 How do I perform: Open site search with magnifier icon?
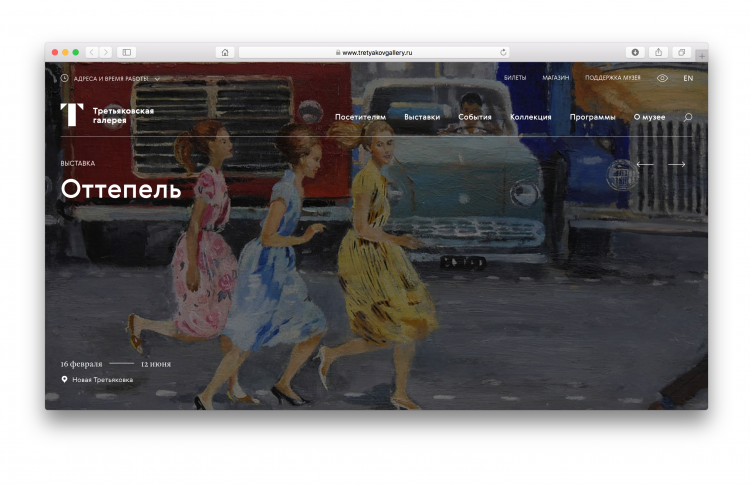click(688, 117)
